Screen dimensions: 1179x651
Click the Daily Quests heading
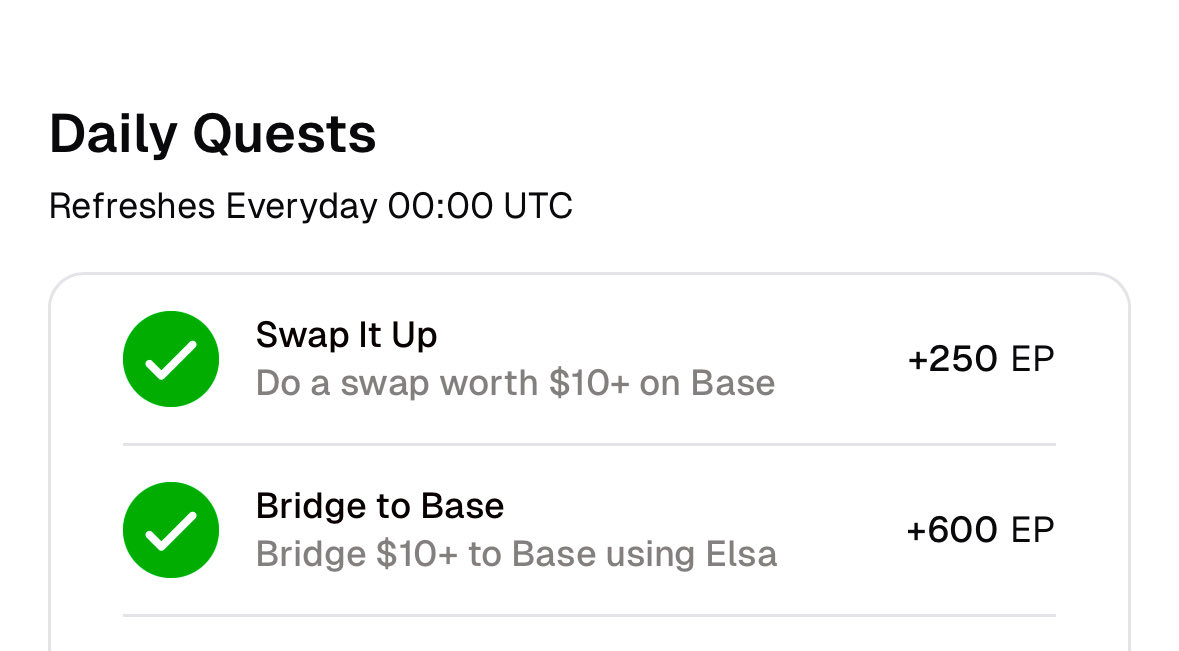212,134
